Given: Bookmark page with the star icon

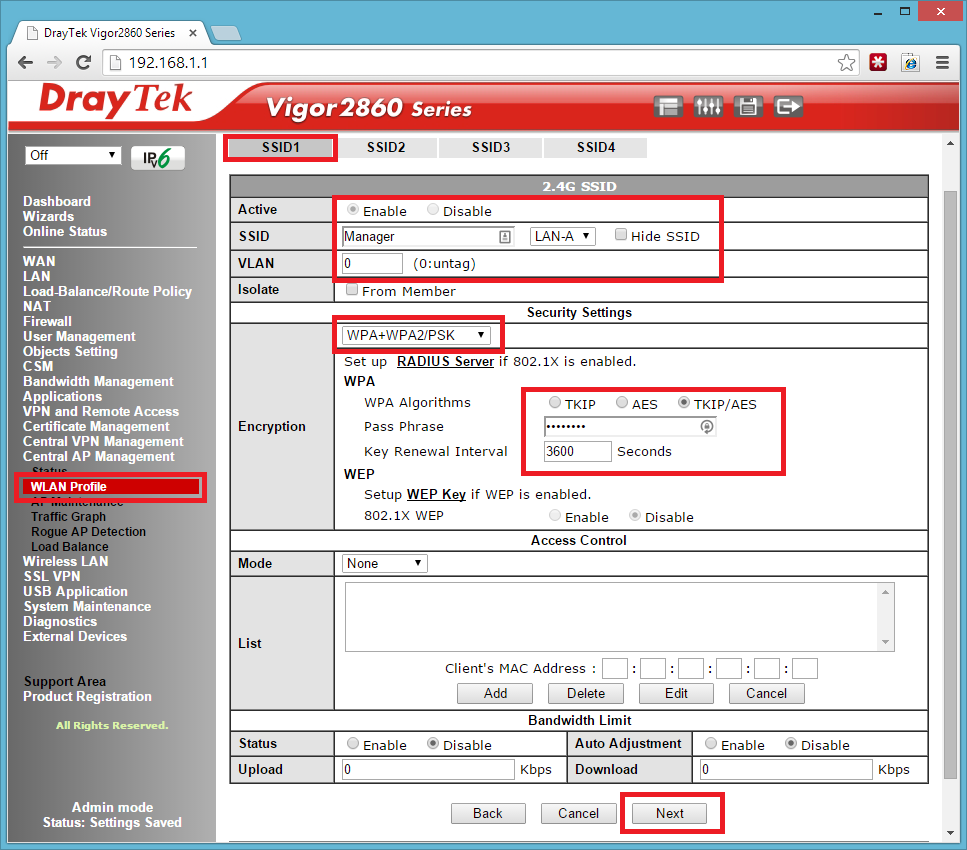Looking at the screenshot, I should [846, 62].
